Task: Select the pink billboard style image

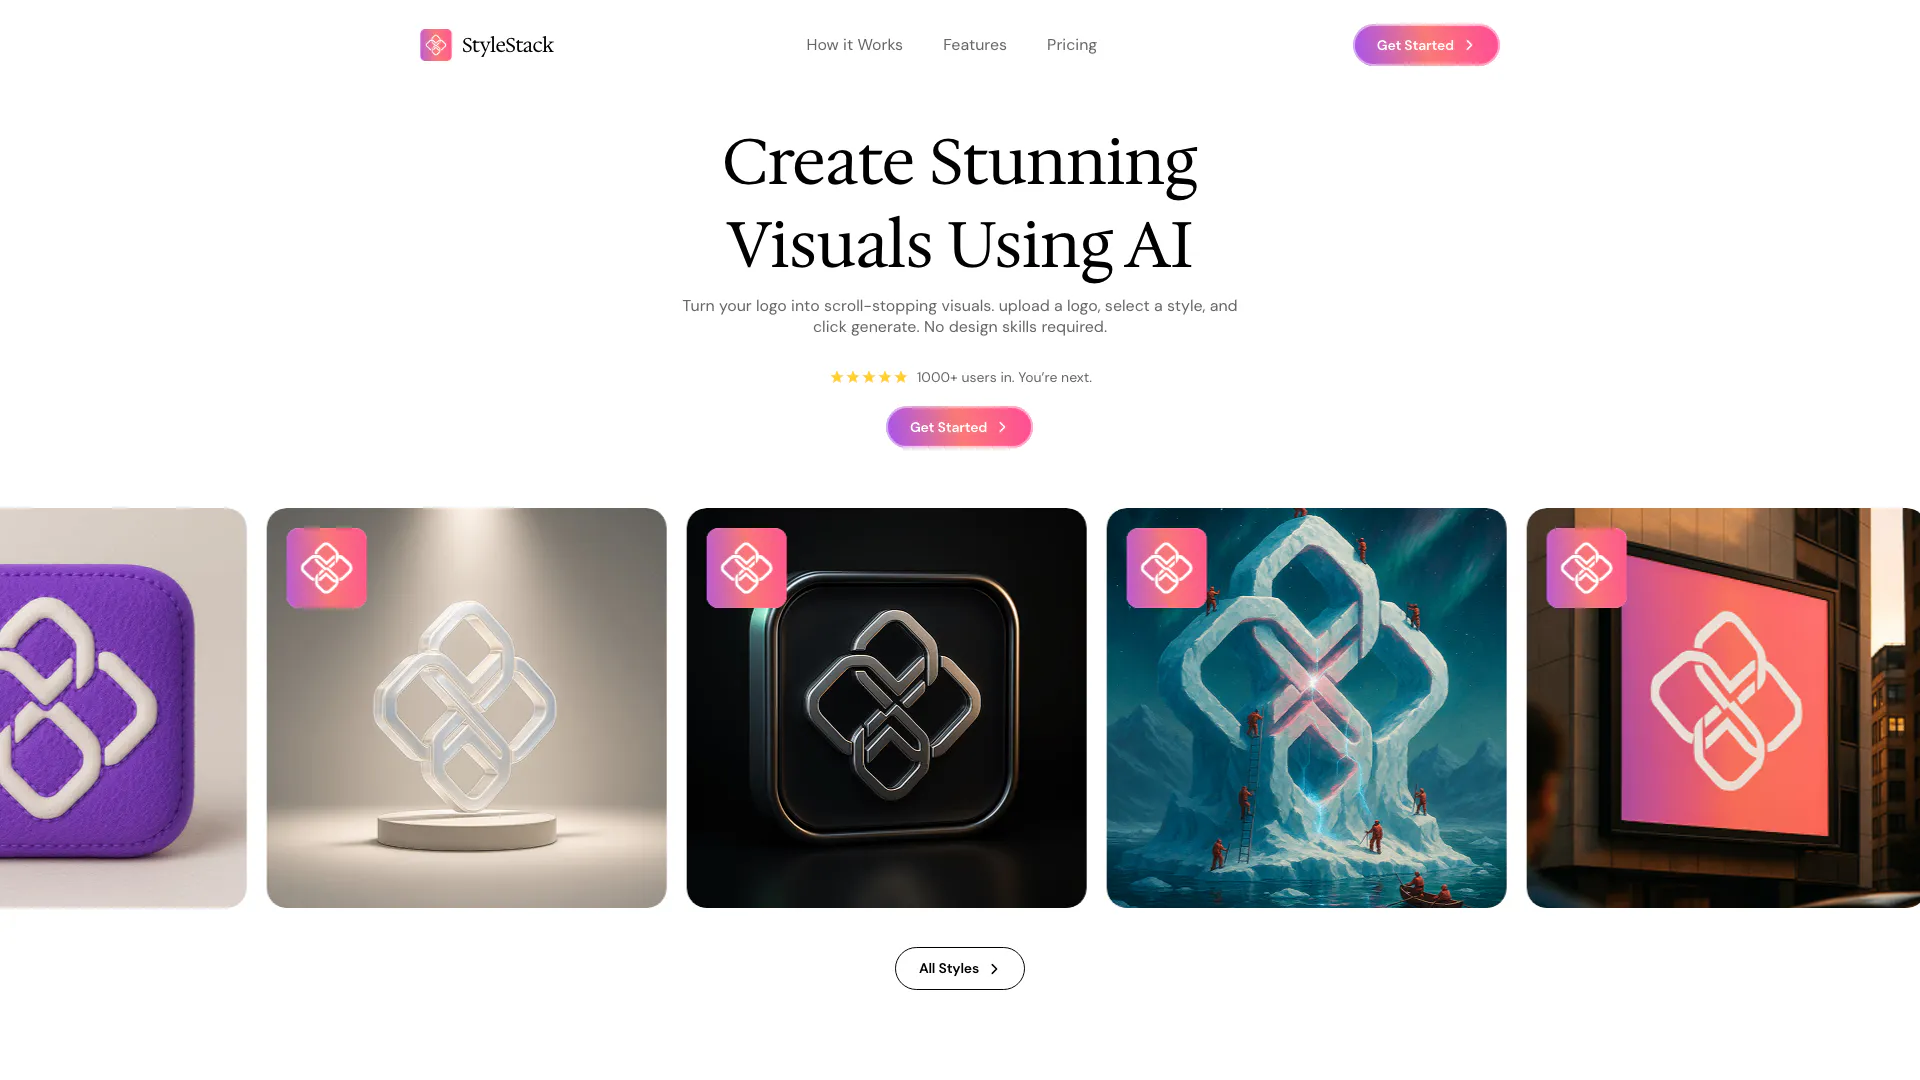Action: click(1723, 708)
